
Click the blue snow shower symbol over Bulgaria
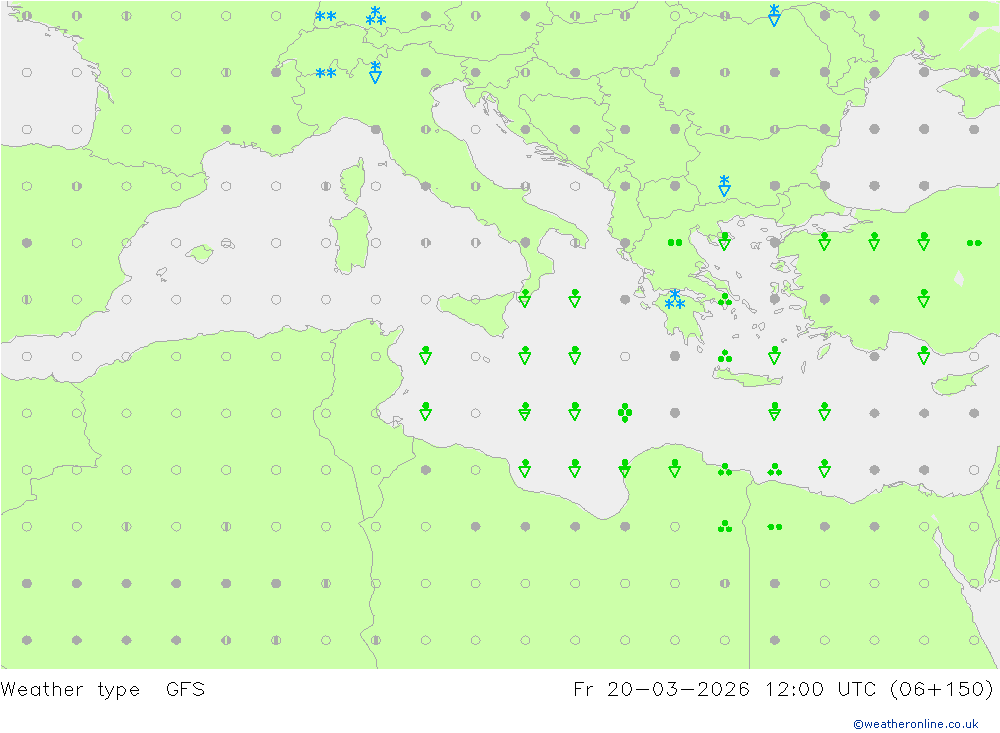(x=724, y=186)
